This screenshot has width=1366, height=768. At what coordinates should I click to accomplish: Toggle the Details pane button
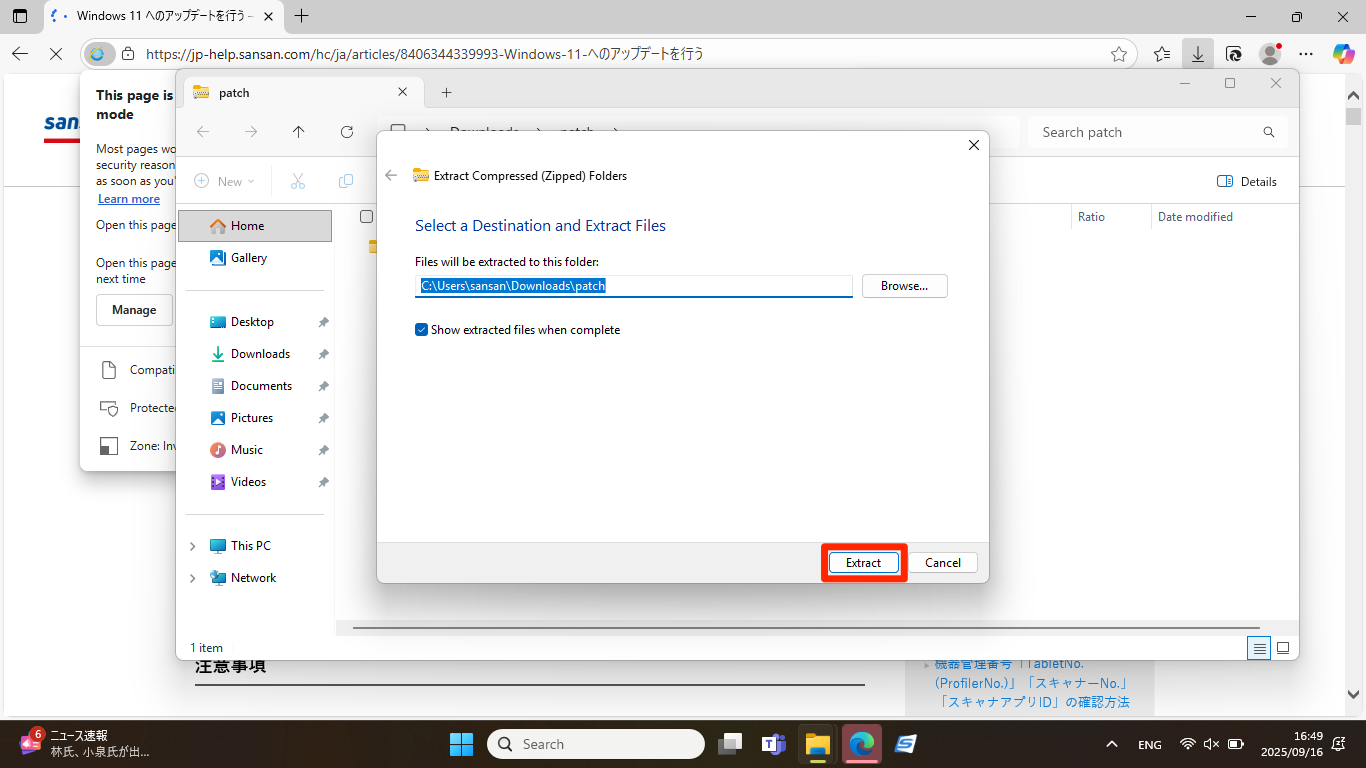coord(1247,181)
